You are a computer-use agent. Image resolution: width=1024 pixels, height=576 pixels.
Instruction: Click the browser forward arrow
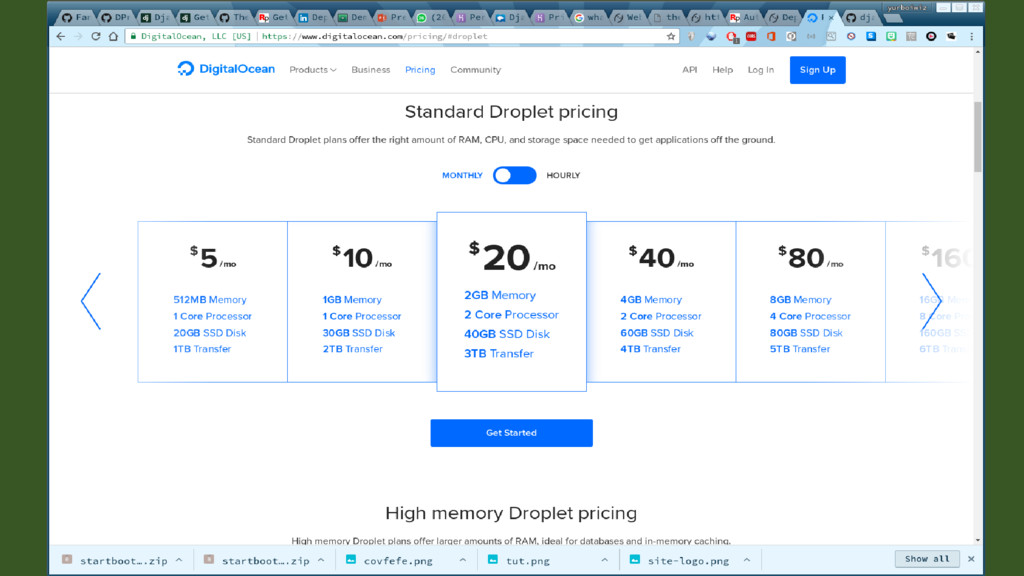pos(78,37)
